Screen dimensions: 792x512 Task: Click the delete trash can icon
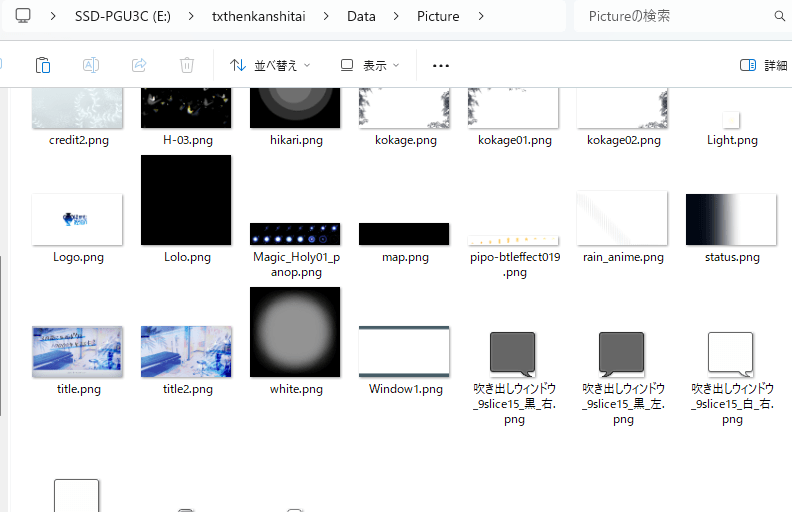click(187, 65)
